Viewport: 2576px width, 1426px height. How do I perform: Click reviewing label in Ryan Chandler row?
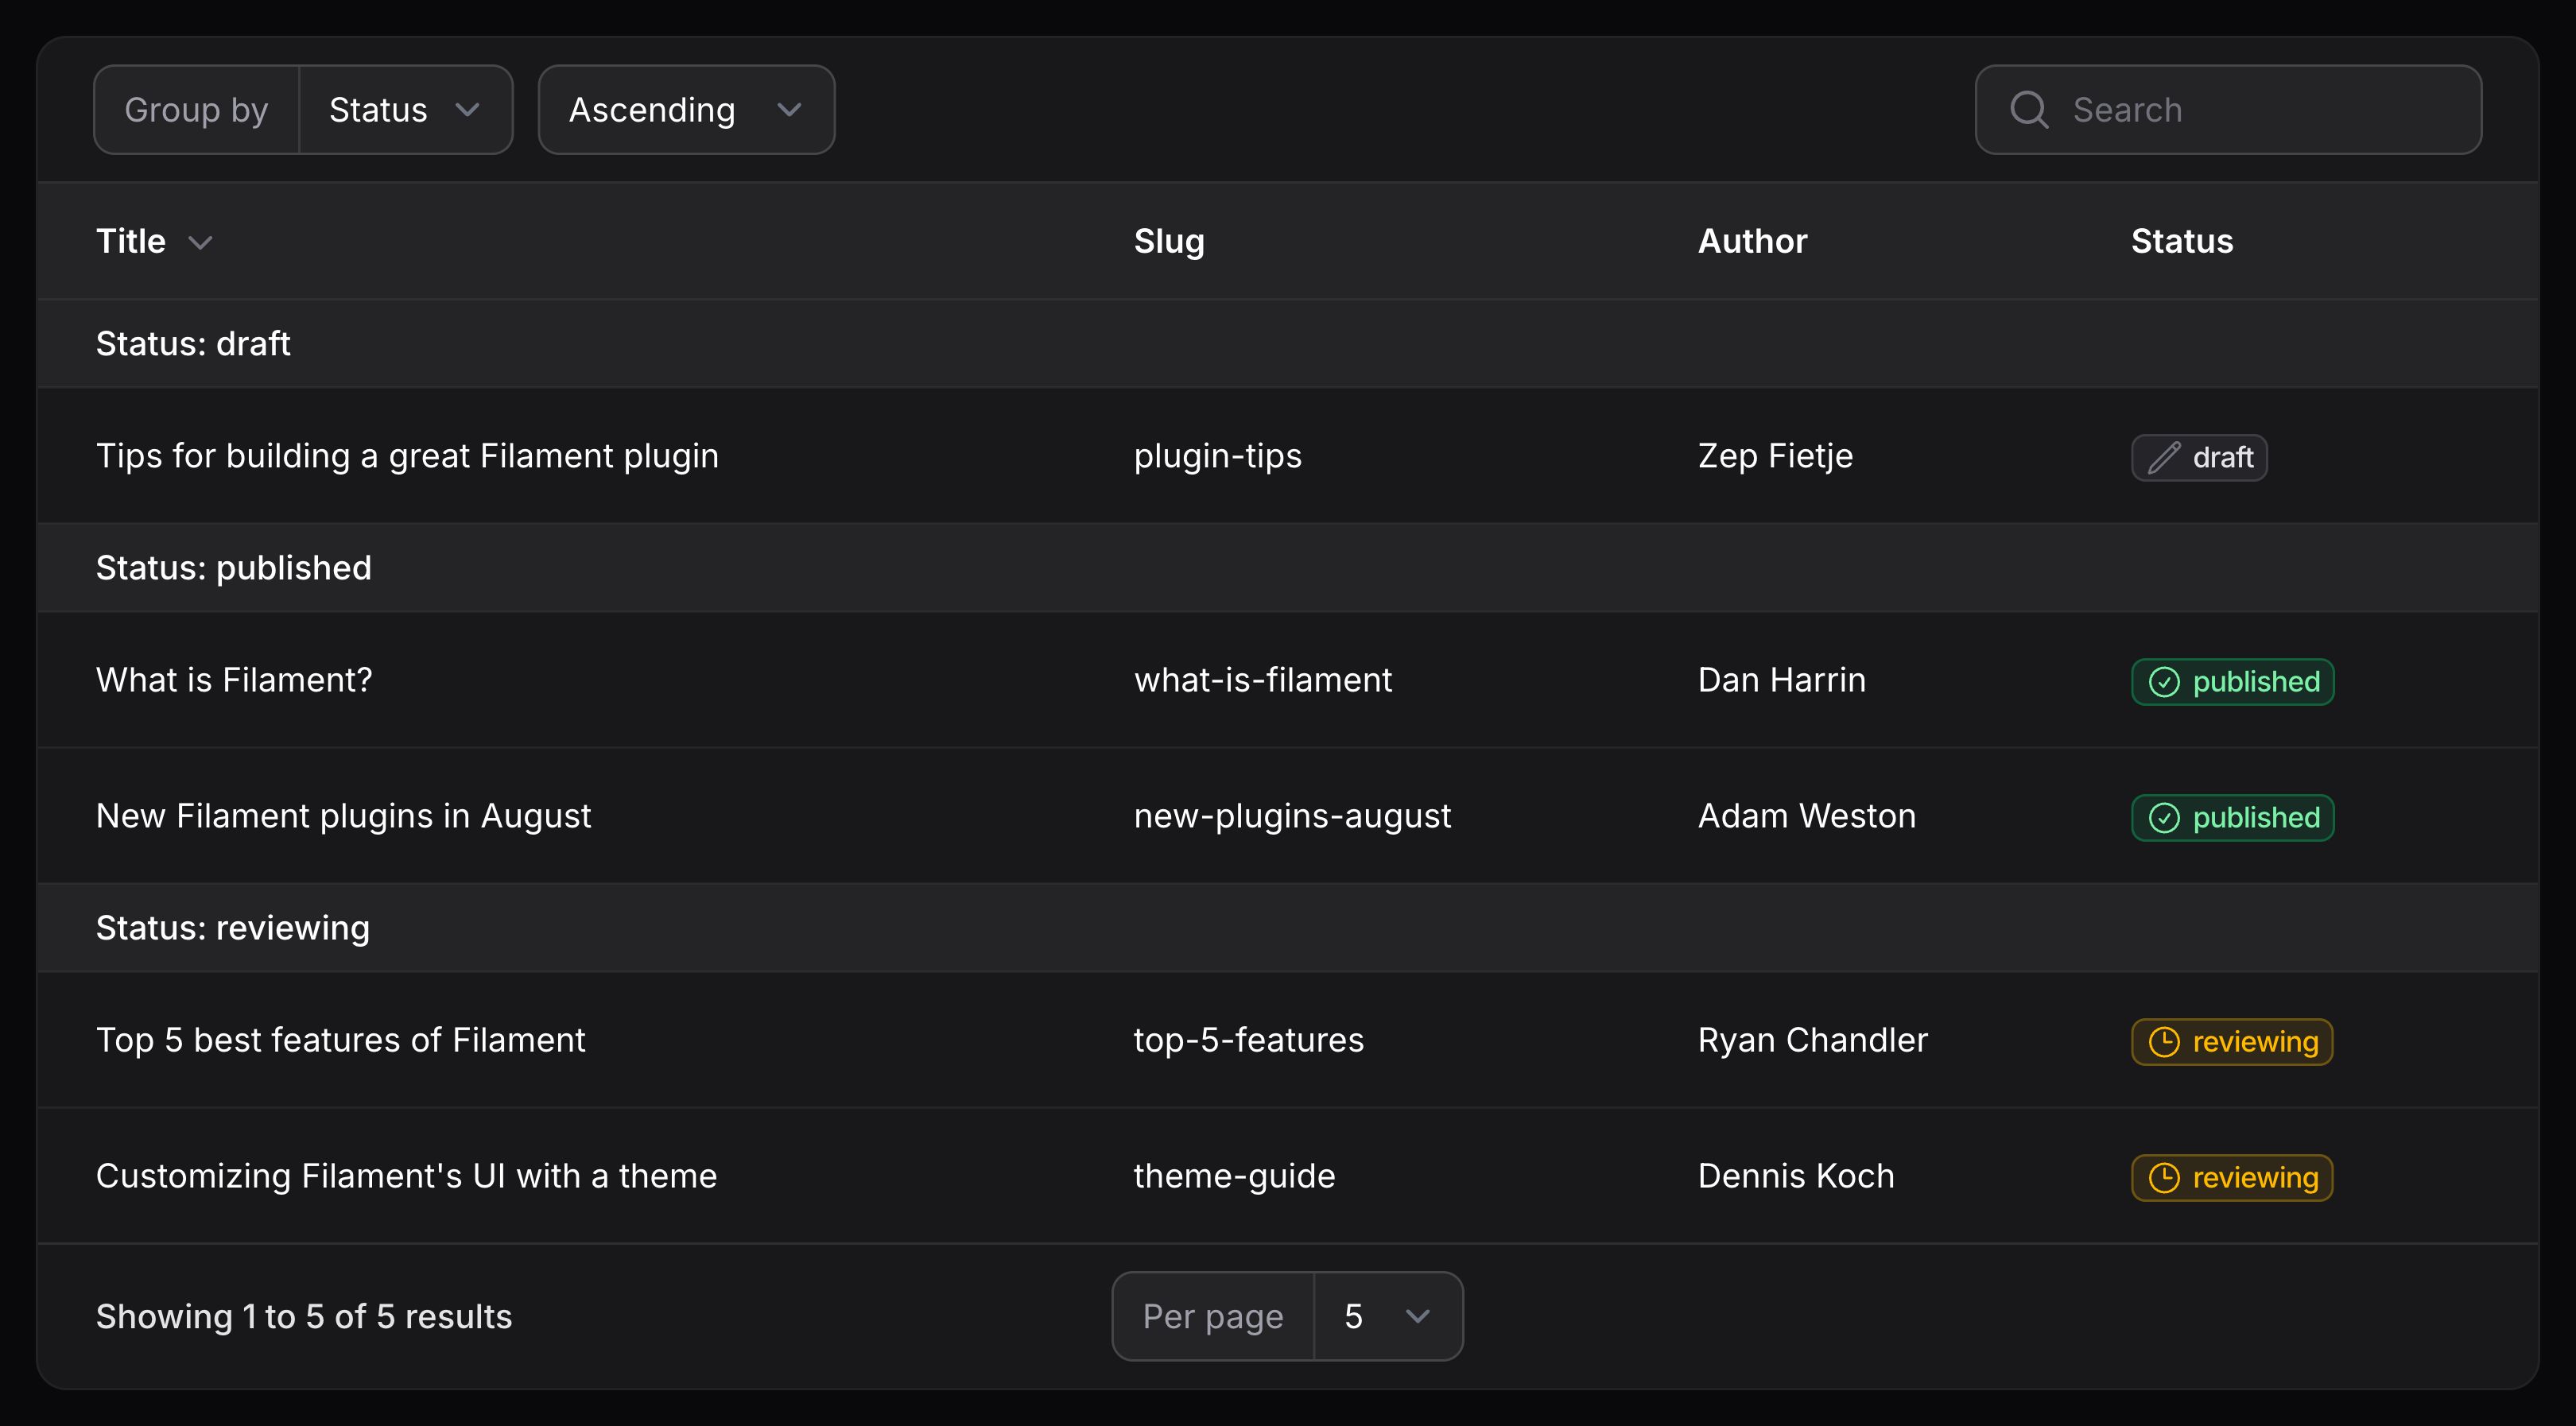[x=2255, y=1042]
